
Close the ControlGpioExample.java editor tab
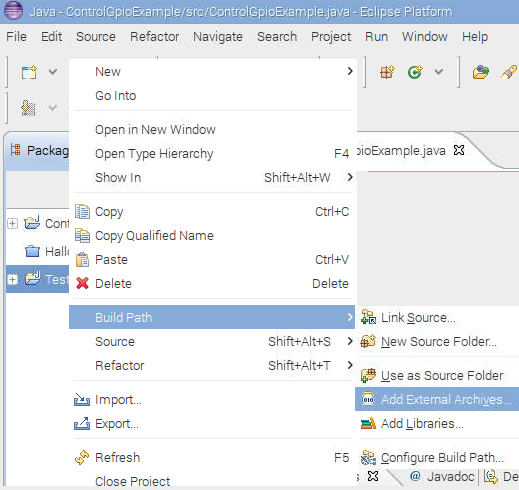[x=459, y=150]
